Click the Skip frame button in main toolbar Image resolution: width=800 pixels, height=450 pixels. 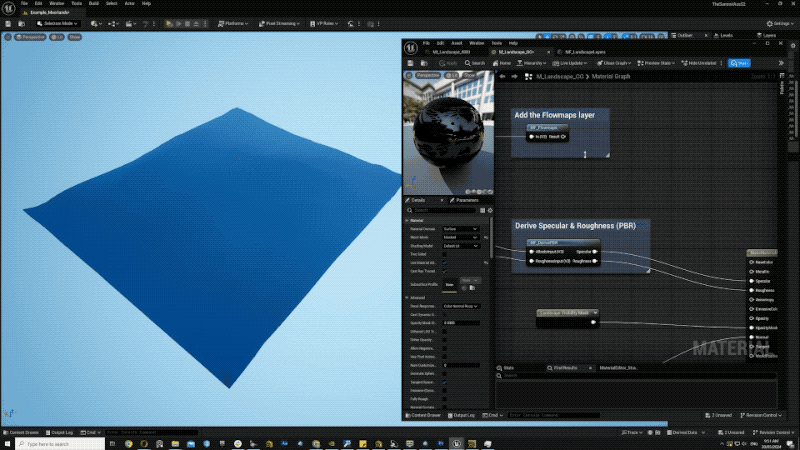coord(179,23)
